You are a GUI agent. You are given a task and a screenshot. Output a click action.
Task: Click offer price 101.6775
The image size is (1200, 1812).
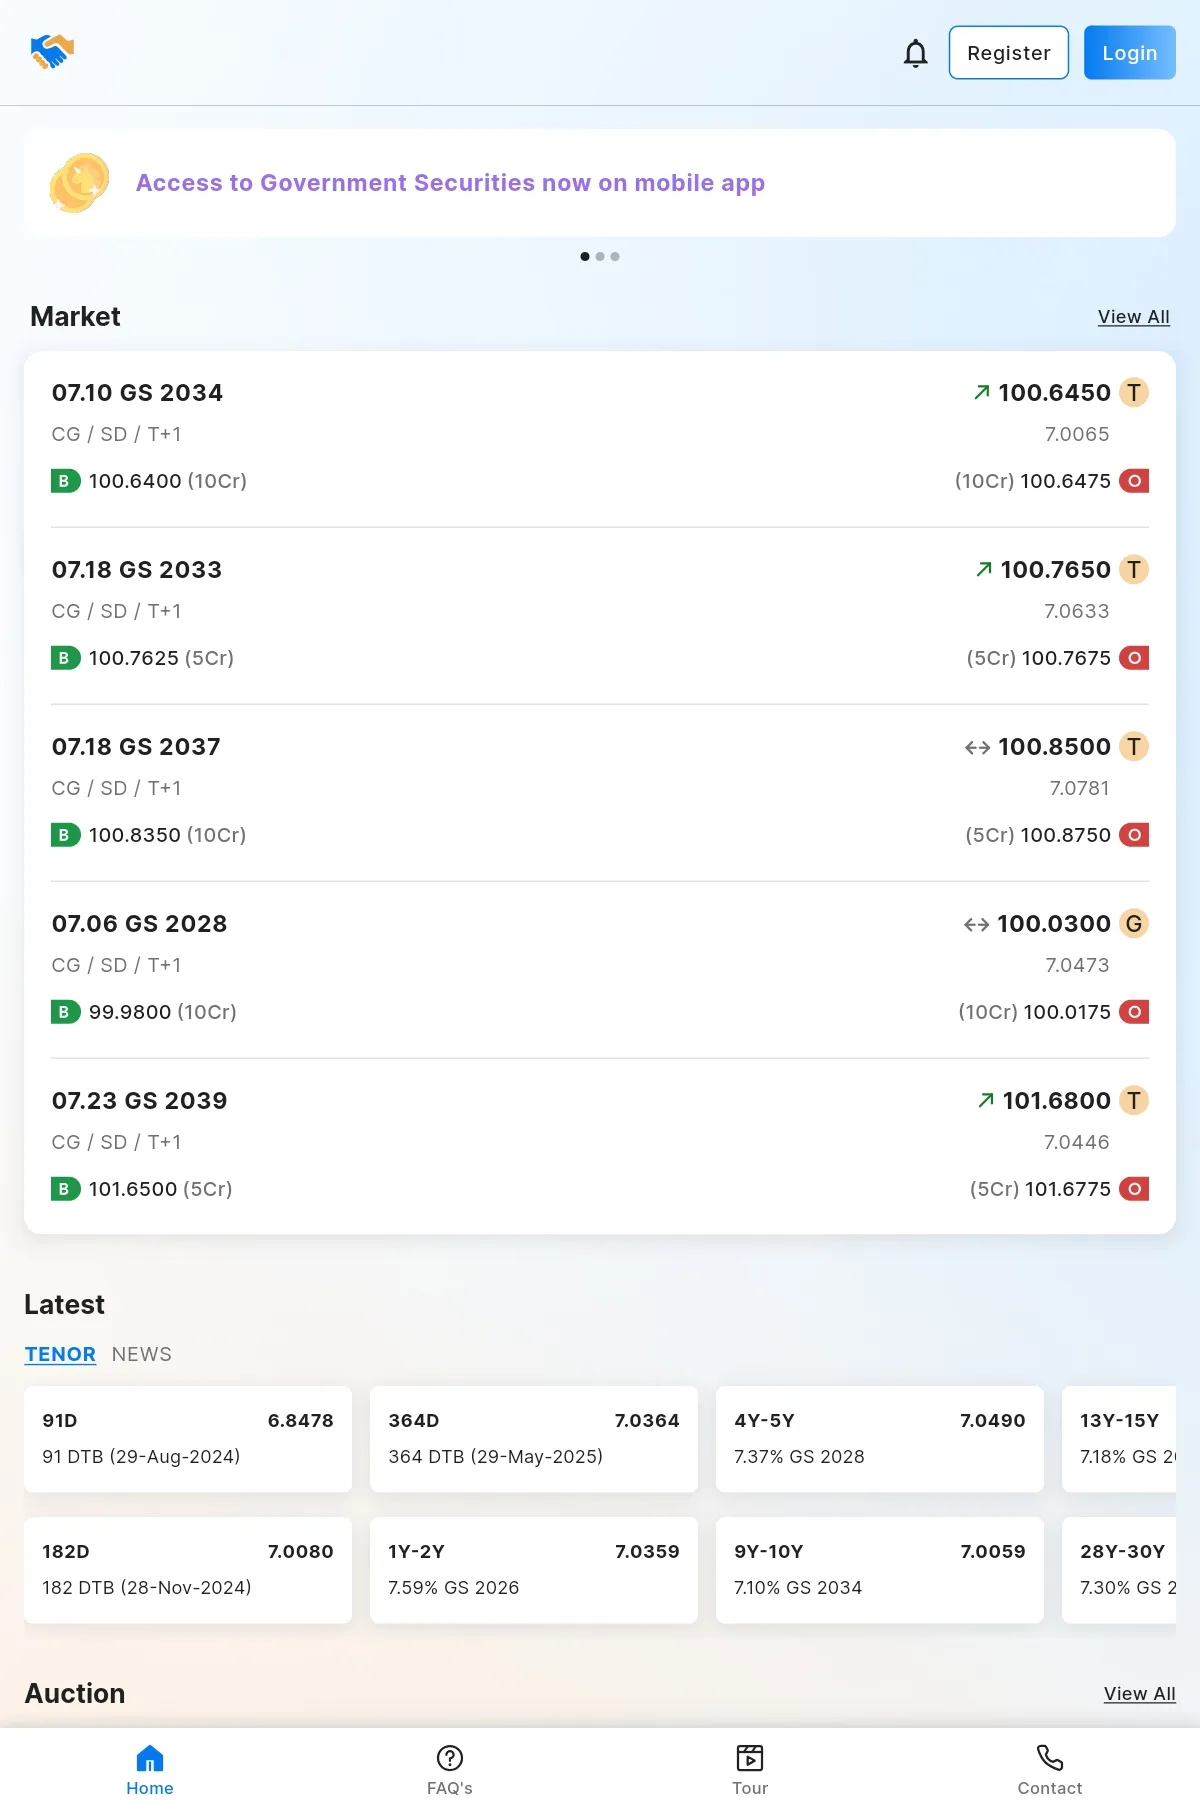pyautogui.click(x=1068, y=1189)
